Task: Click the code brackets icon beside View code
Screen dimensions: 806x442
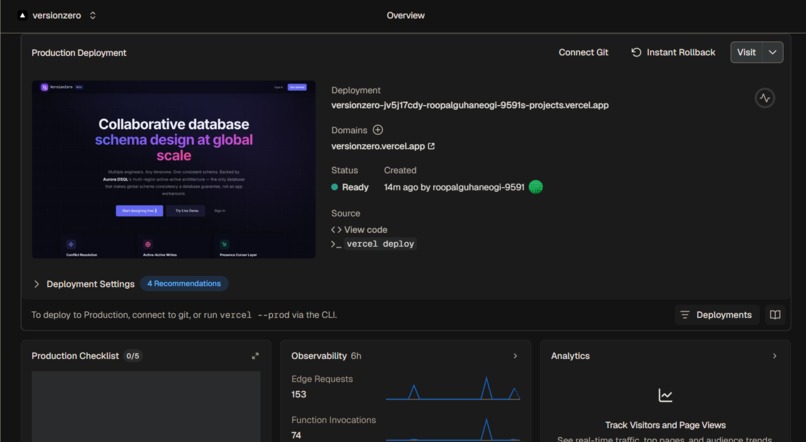Action: [336, 230]
